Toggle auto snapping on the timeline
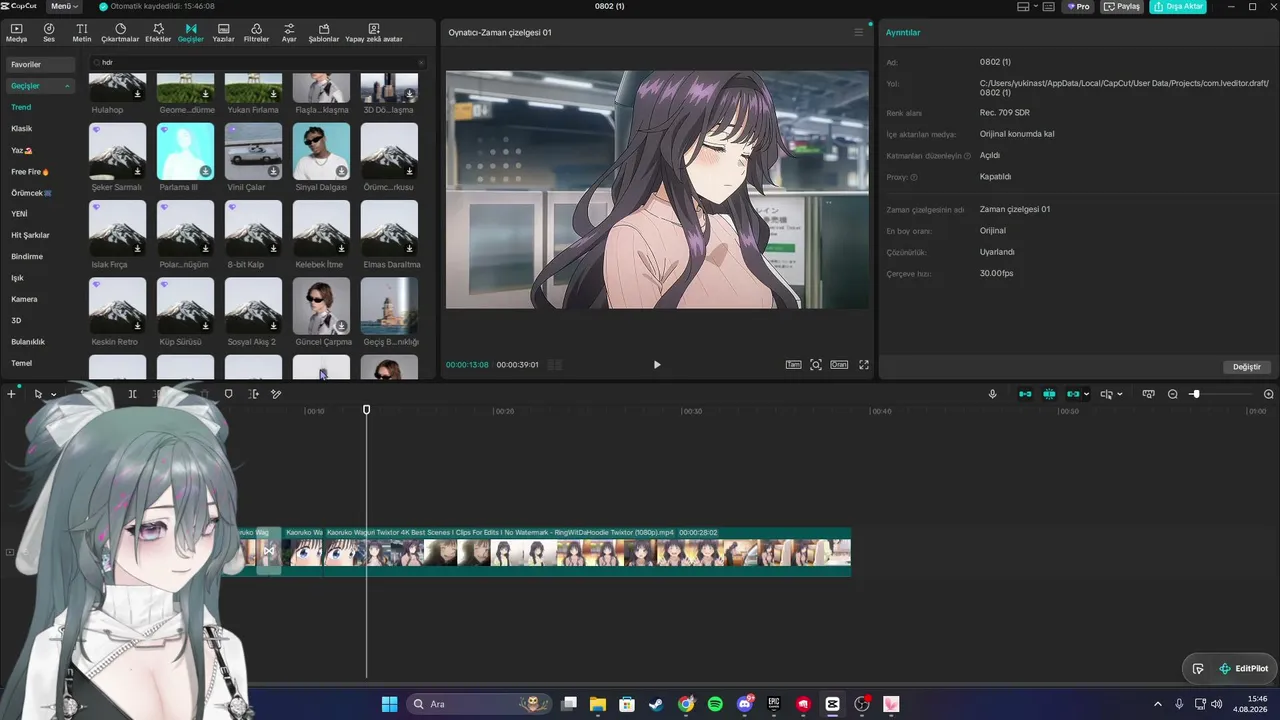Viewport: 1280px width, 720px height. [1049, 394]
